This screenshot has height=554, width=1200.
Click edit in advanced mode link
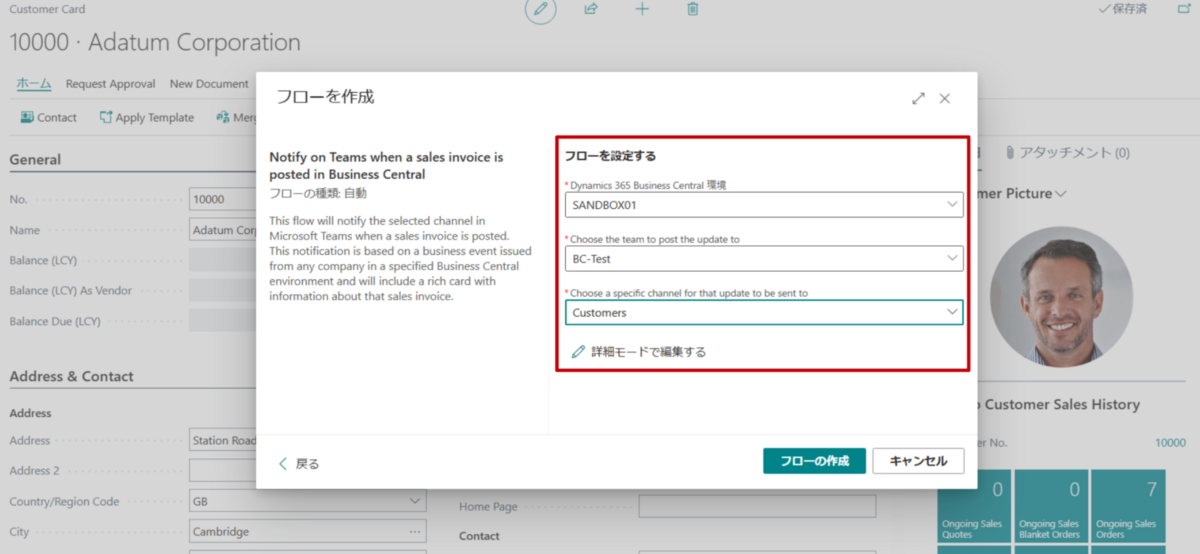coord(638,352)
